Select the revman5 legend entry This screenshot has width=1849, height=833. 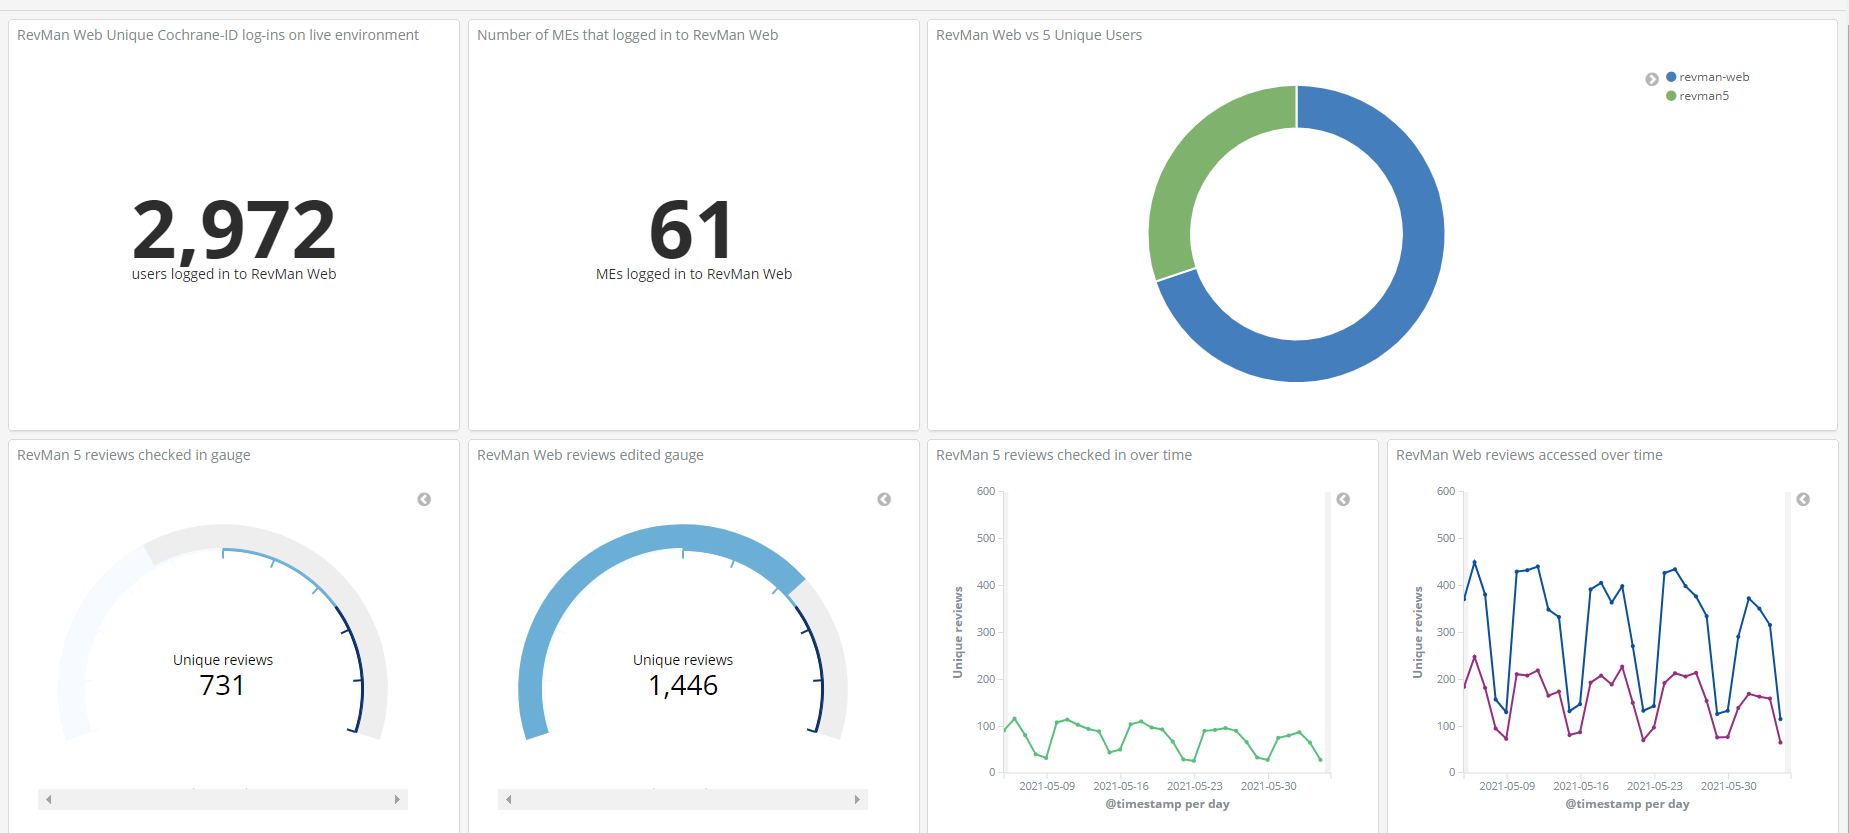1703,96
